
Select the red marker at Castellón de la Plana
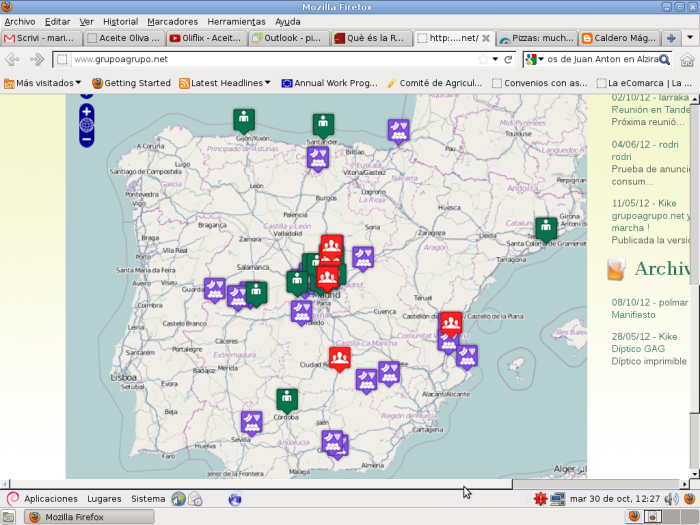pyautogui.click(x=451, y=324)
